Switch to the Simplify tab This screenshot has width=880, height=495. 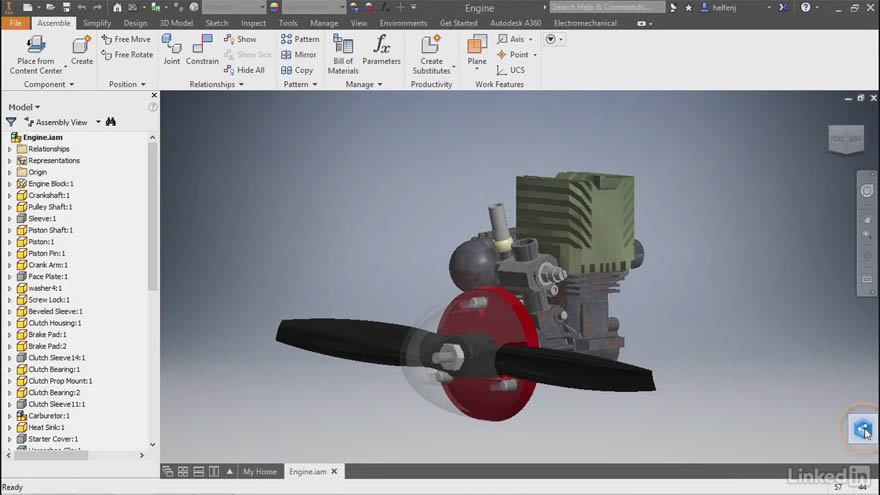[x=97, y=23]
